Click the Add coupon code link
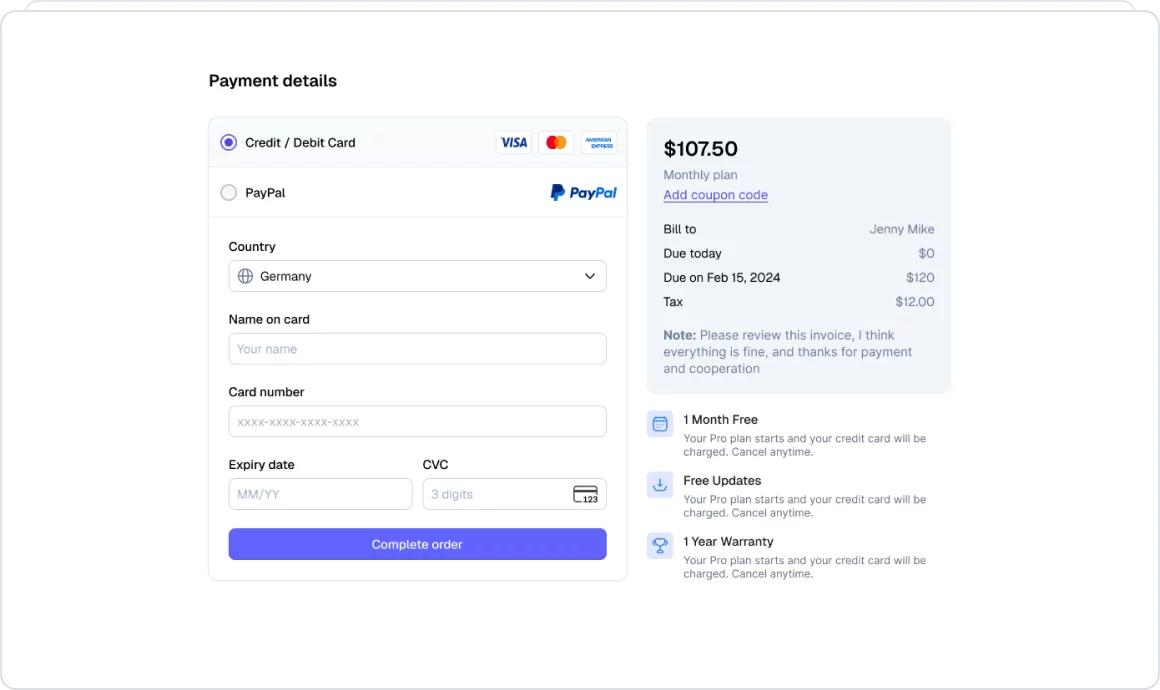Viewport: 1160px width, 690px height. pos(715,195)
